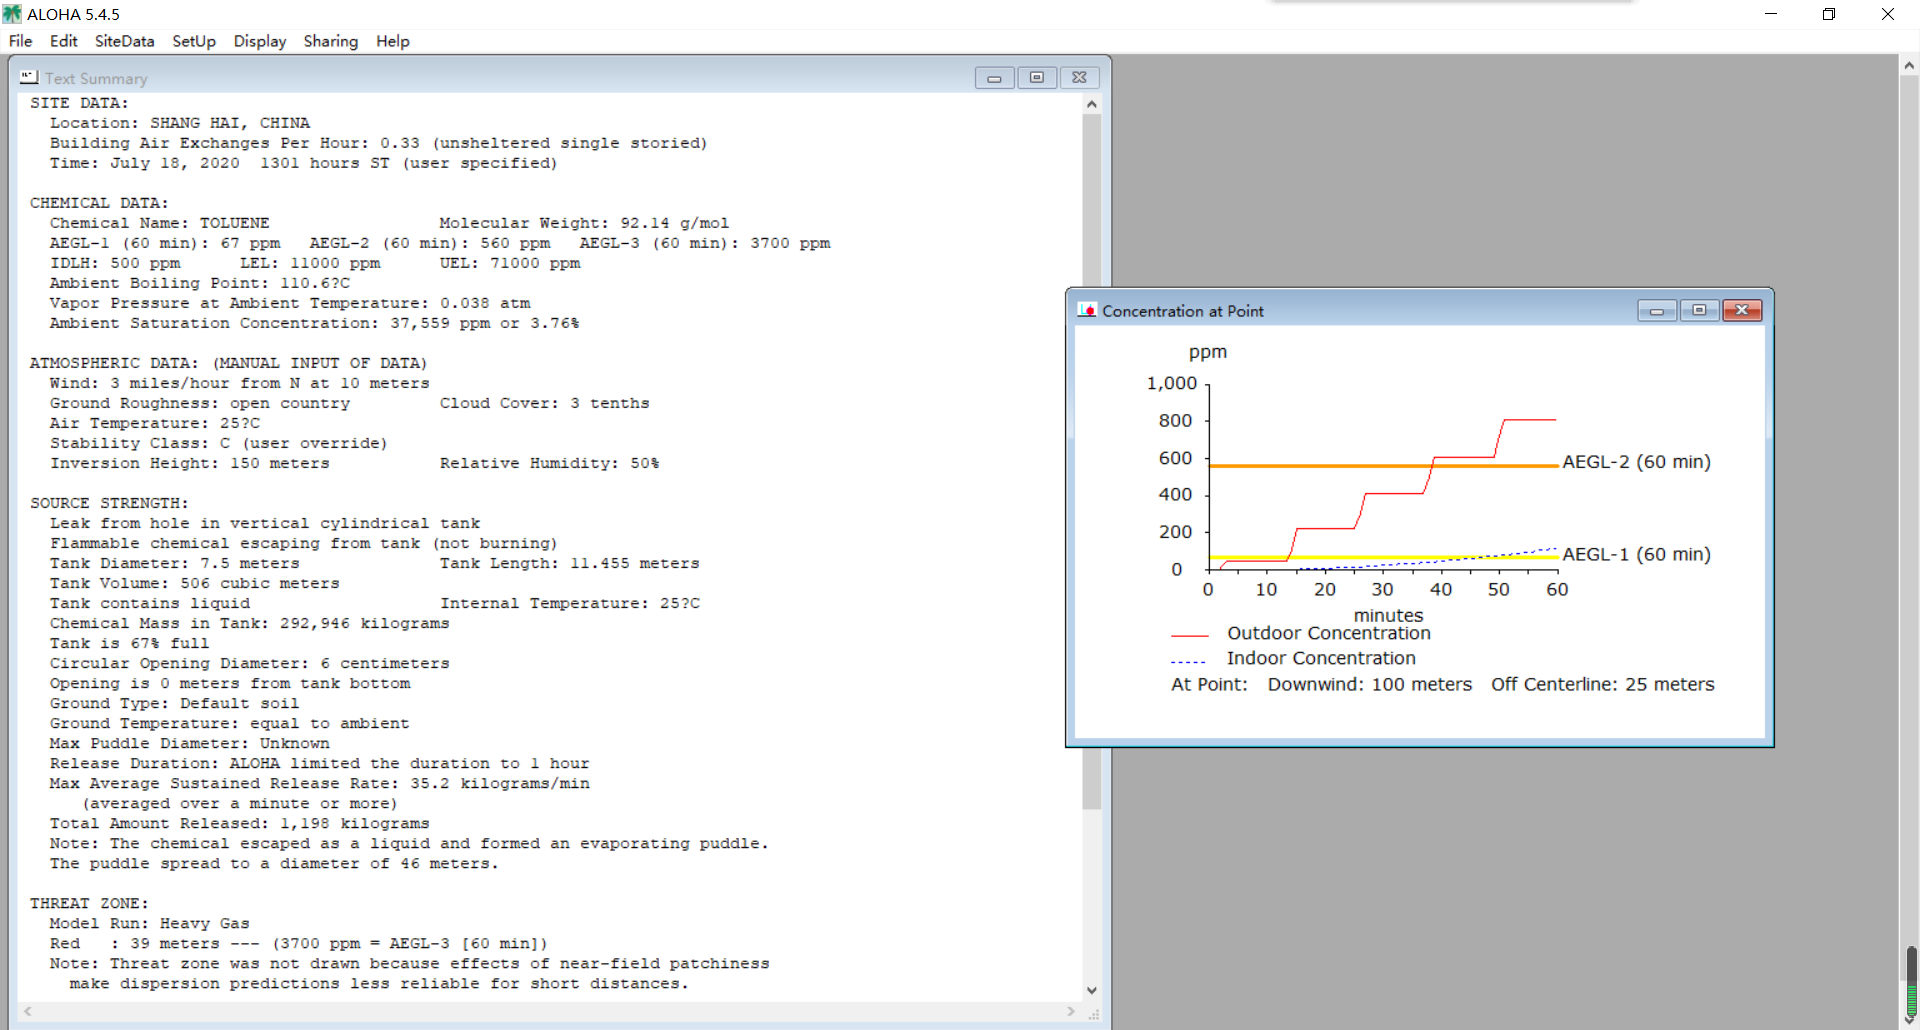Restore down the ALOHA main window
The width and height of the screenshot is (1920, 1030).
click(x=1829, y=14)
